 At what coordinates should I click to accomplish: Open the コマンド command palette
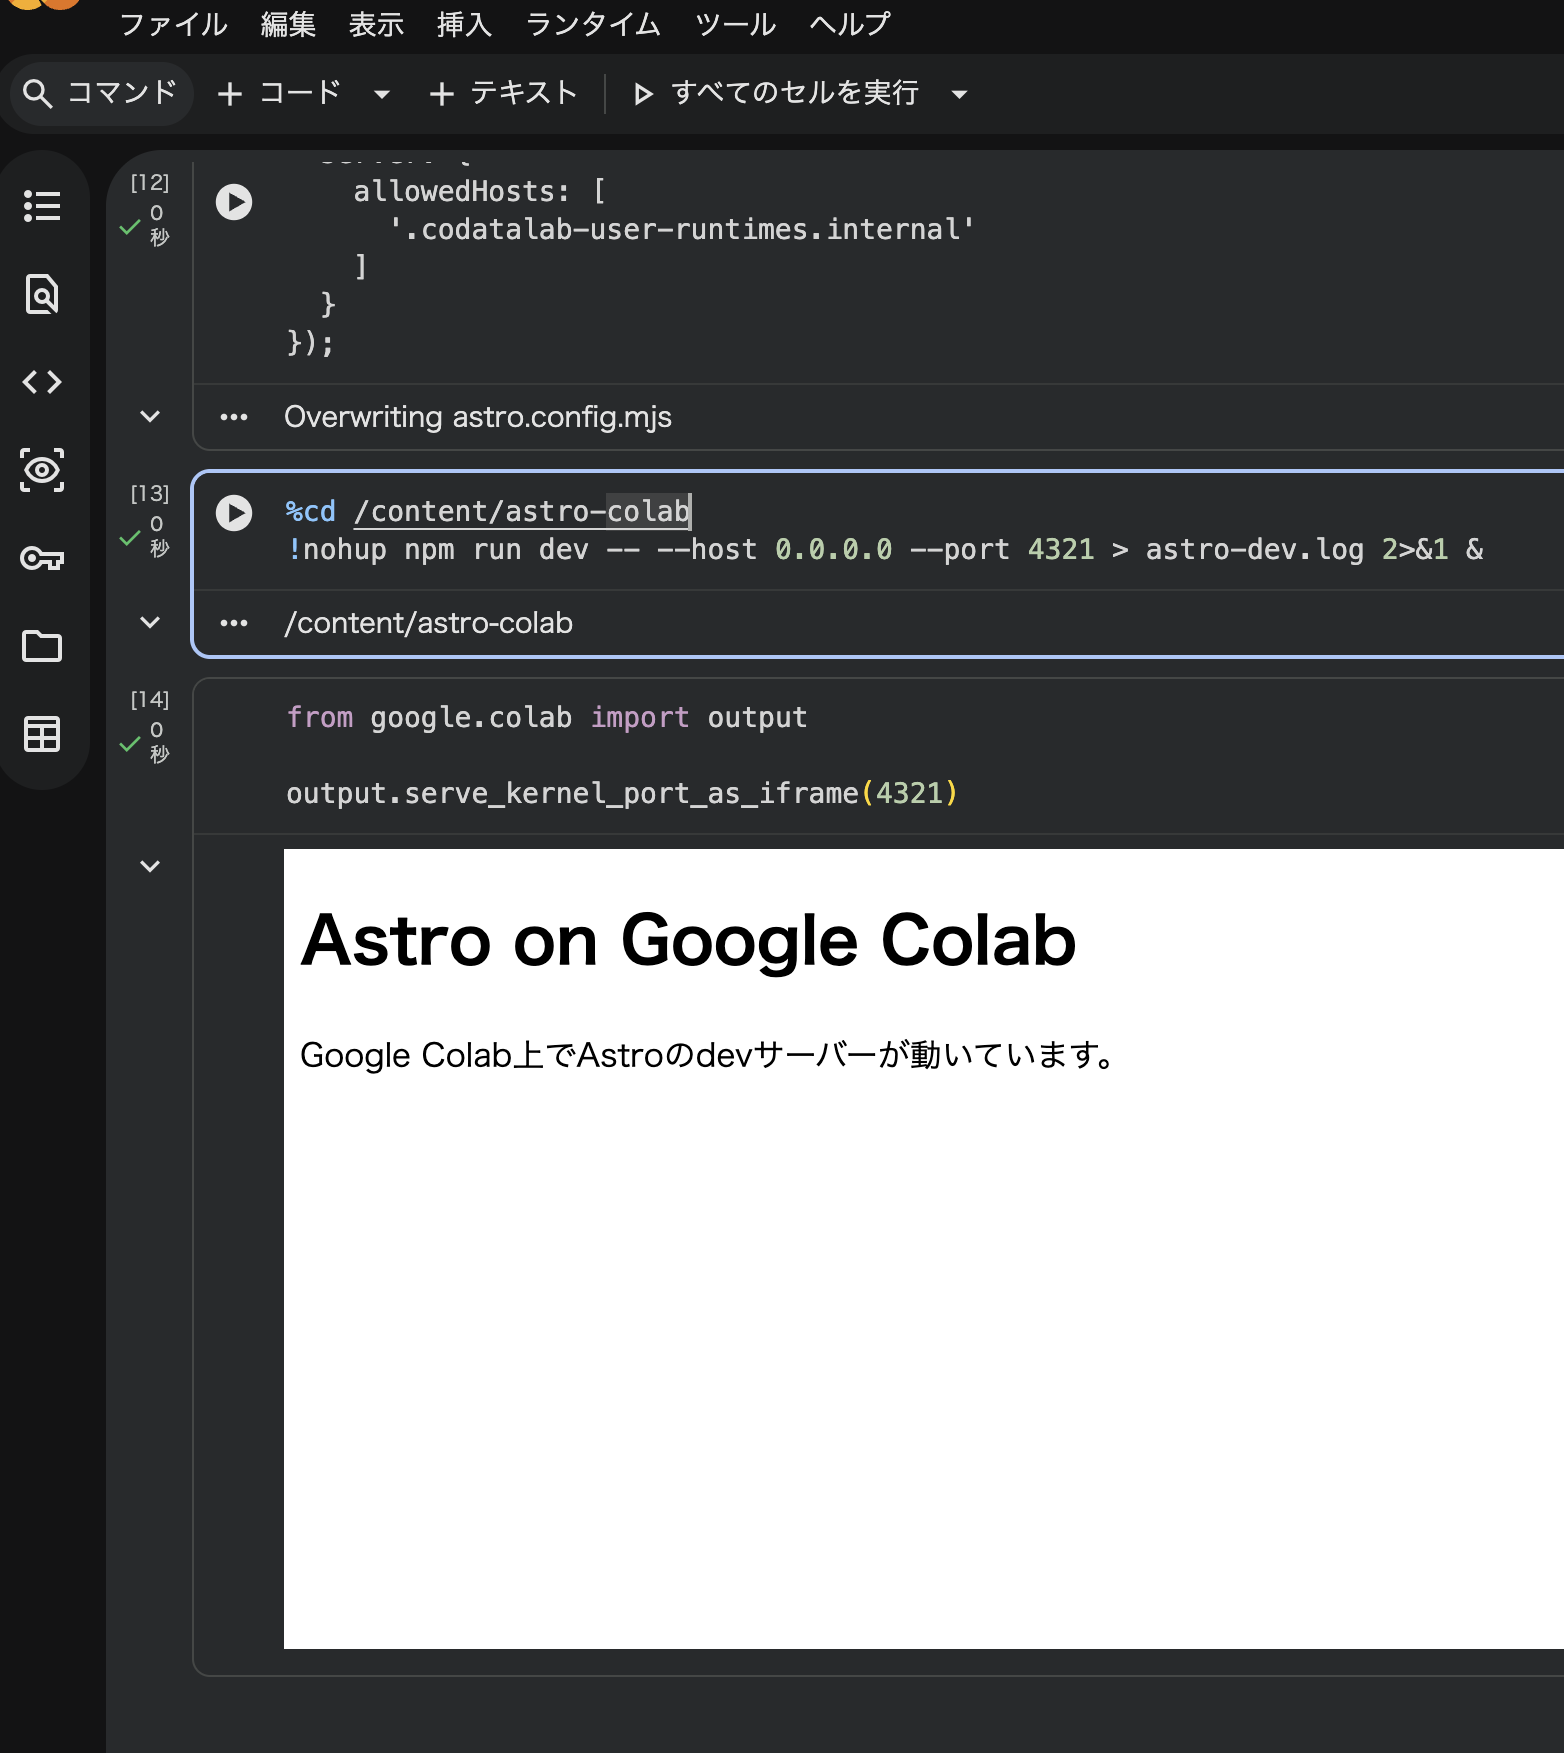click(100, 93)
